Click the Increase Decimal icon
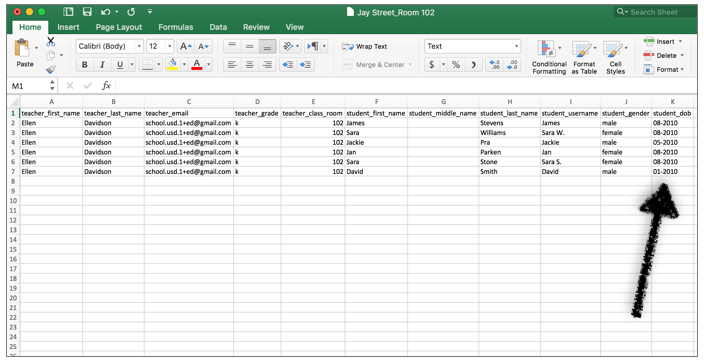 click(494, 65)
